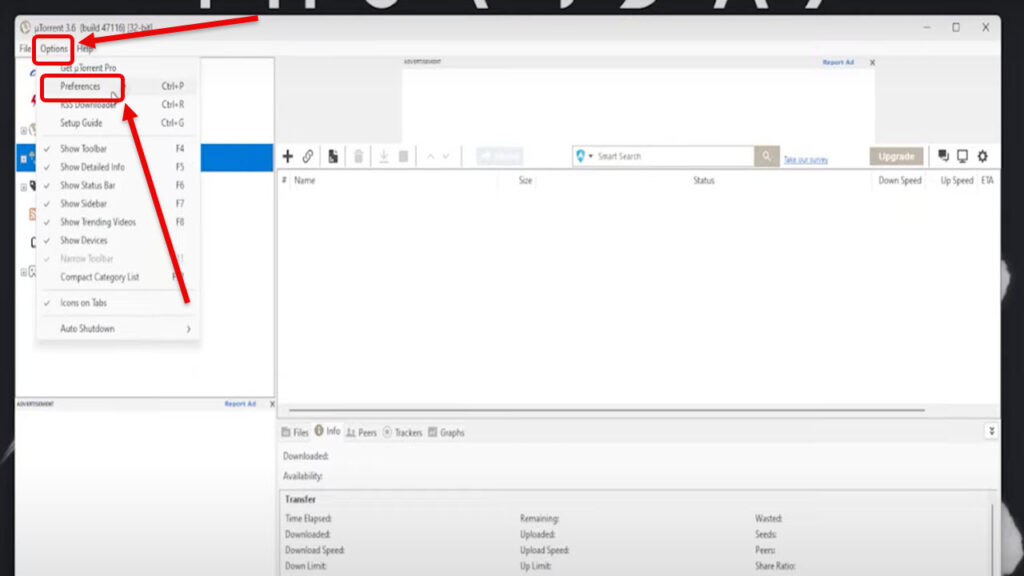Open the search provider dropdown arrow

[590, 156]
